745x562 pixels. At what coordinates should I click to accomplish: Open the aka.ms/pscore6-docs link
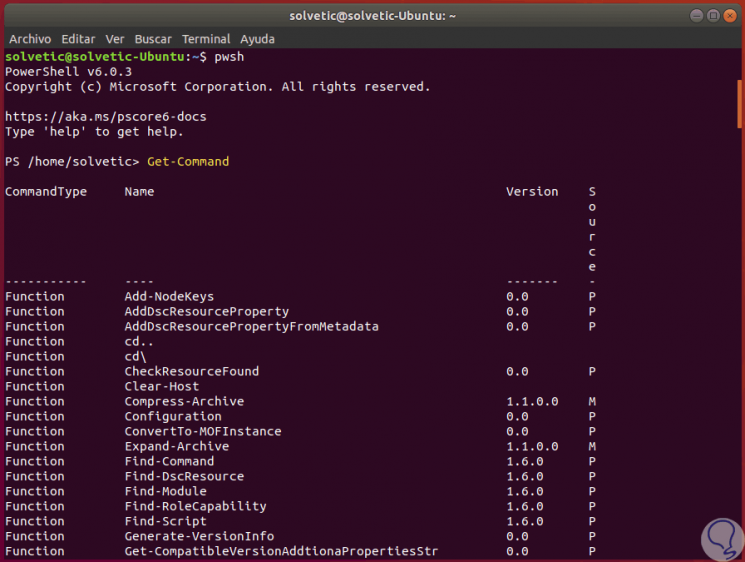pyautogui.click(x=106, y=116)
